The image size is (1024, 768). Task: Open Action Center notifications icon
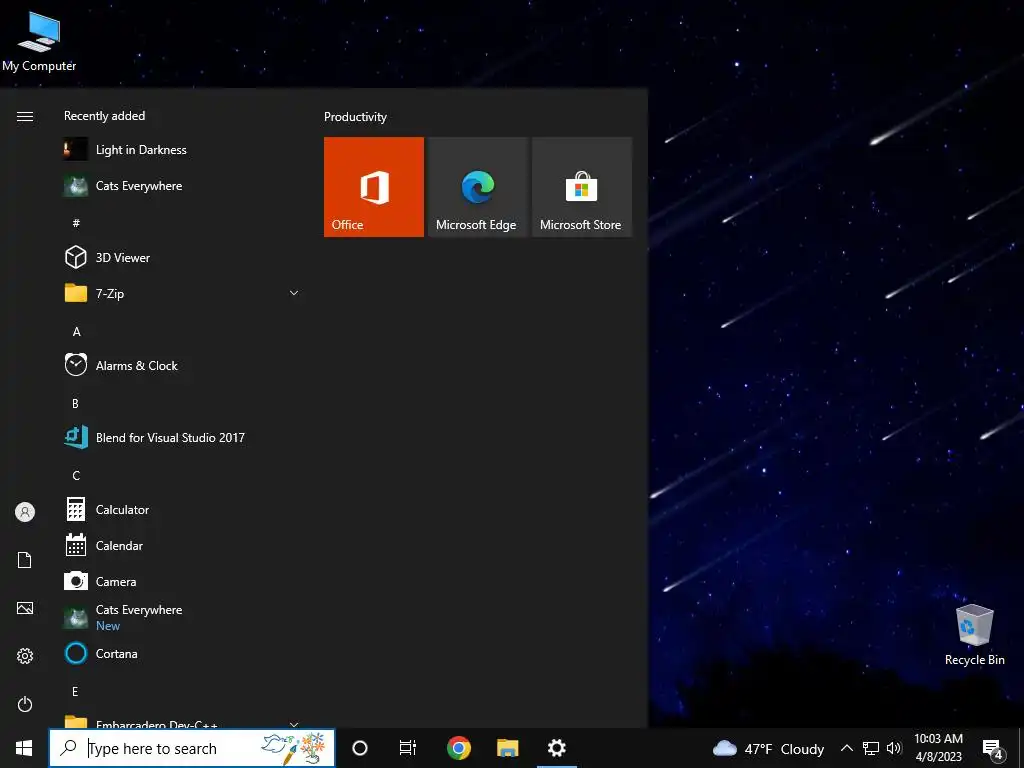(993, 749)
